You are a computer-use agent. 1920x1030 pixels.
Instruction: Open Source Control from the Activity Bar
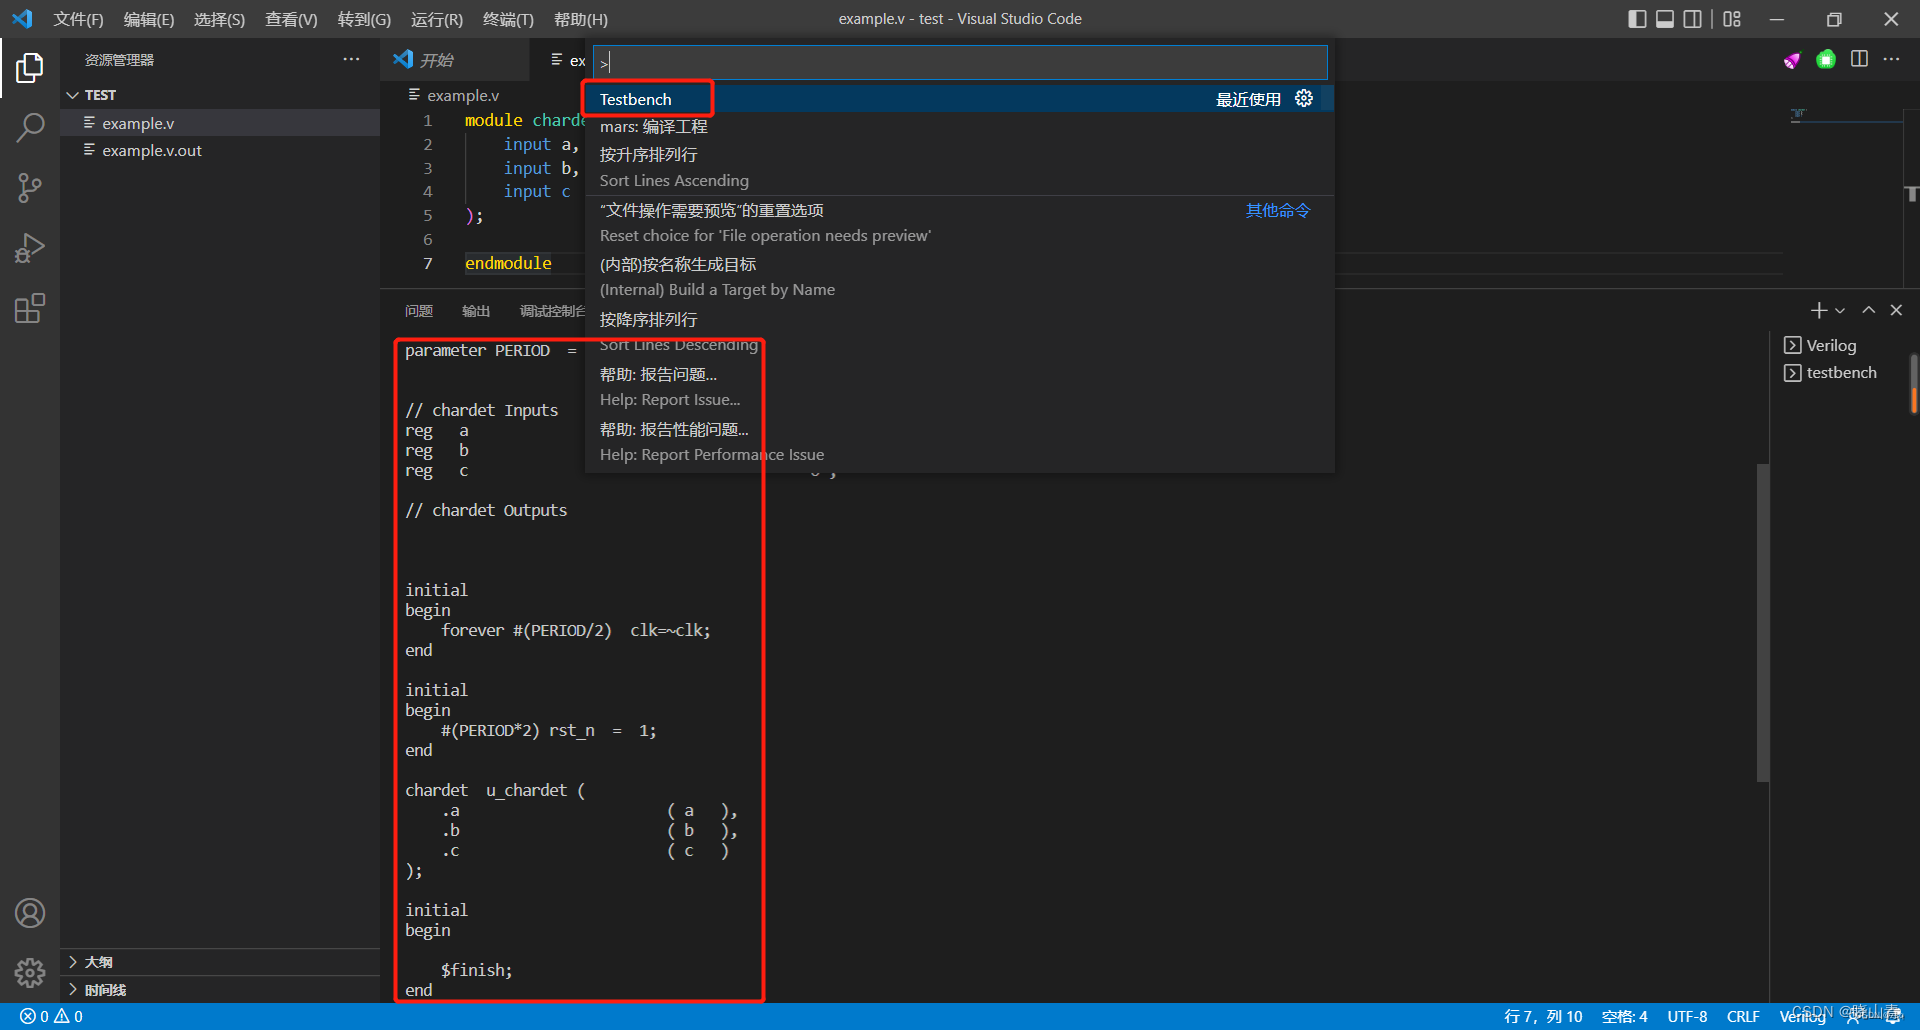click(x=29, y=188)
